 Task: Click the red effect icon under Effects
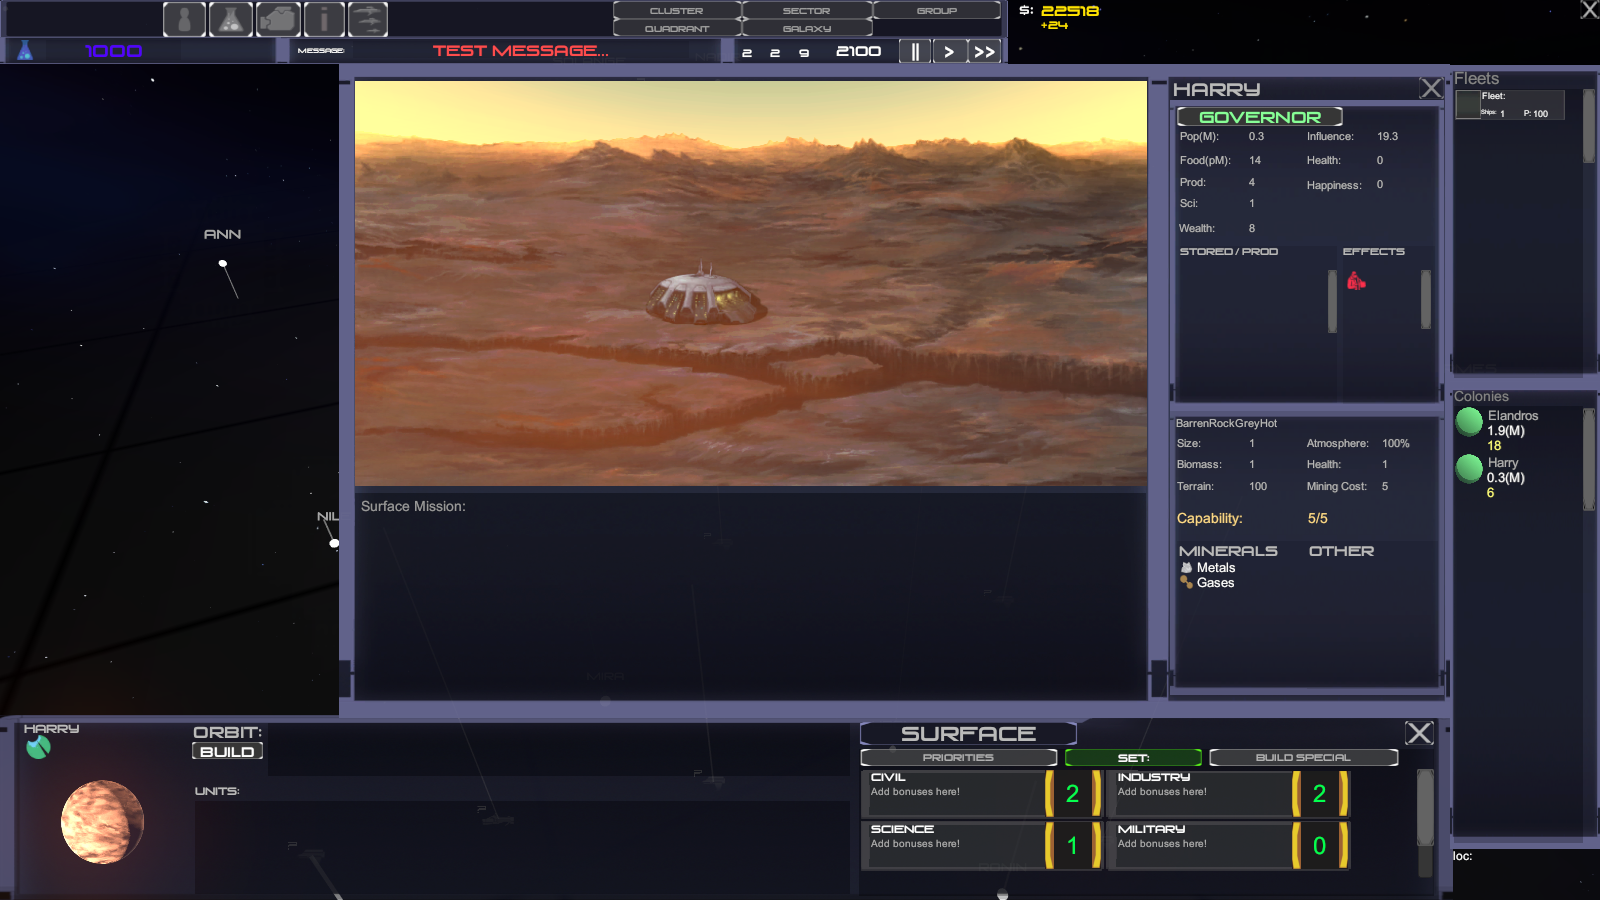click(x=1356, y=282)
